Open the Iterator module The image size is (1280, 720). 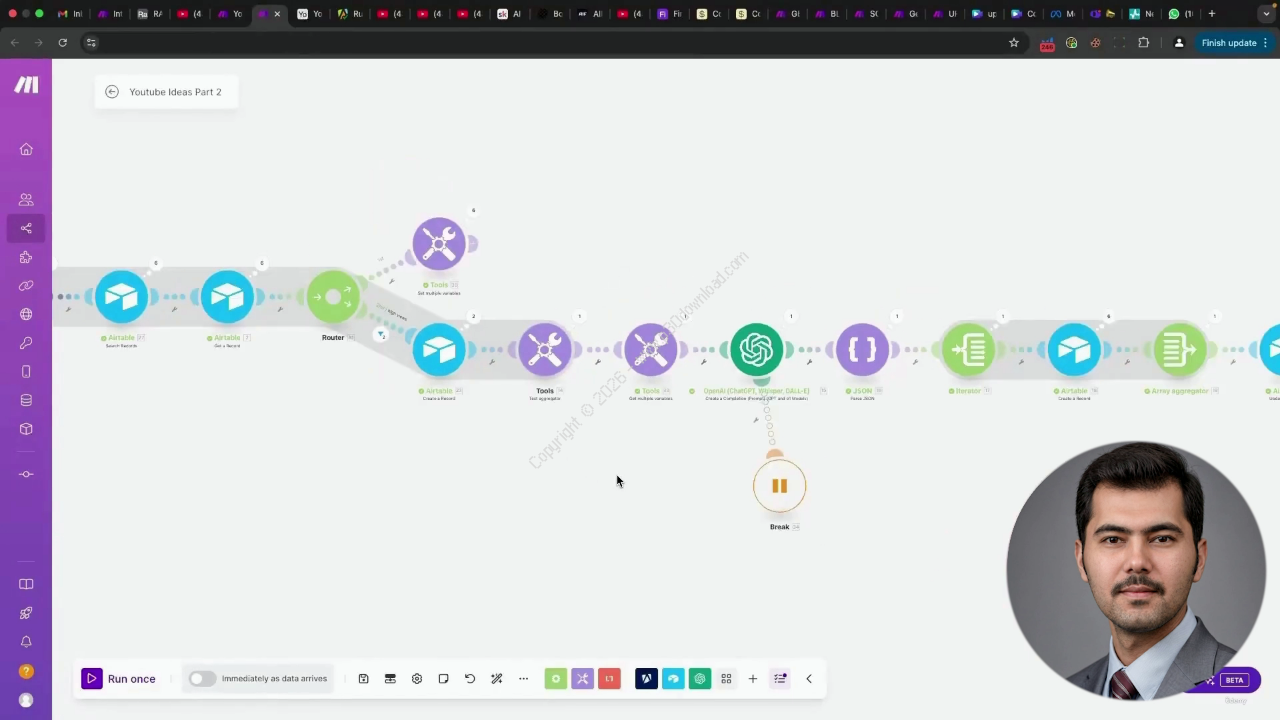(968, 350)
